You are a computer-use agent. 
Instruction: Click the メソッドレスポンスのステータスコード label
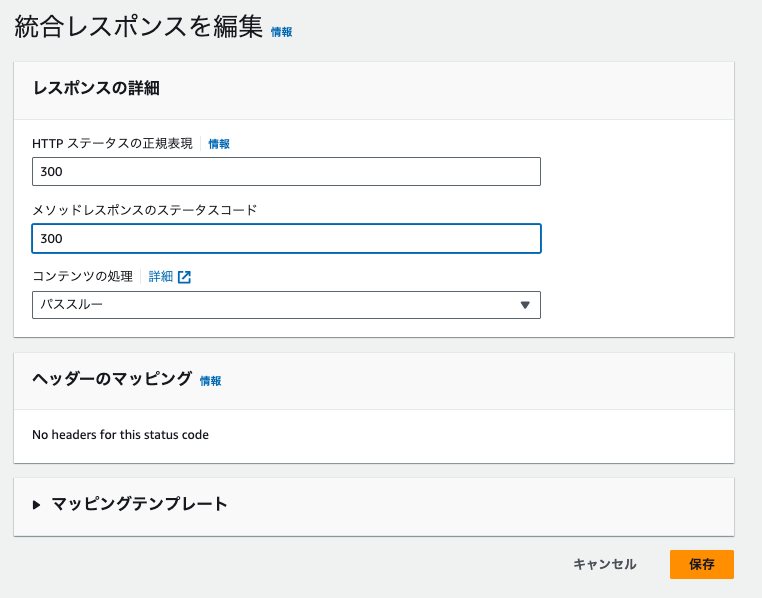click(144, 210)
